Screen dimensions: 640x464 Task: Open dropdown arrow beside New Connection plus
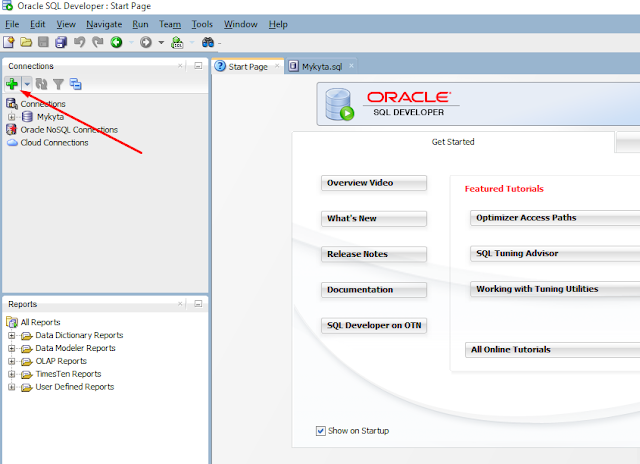[27, 84]
